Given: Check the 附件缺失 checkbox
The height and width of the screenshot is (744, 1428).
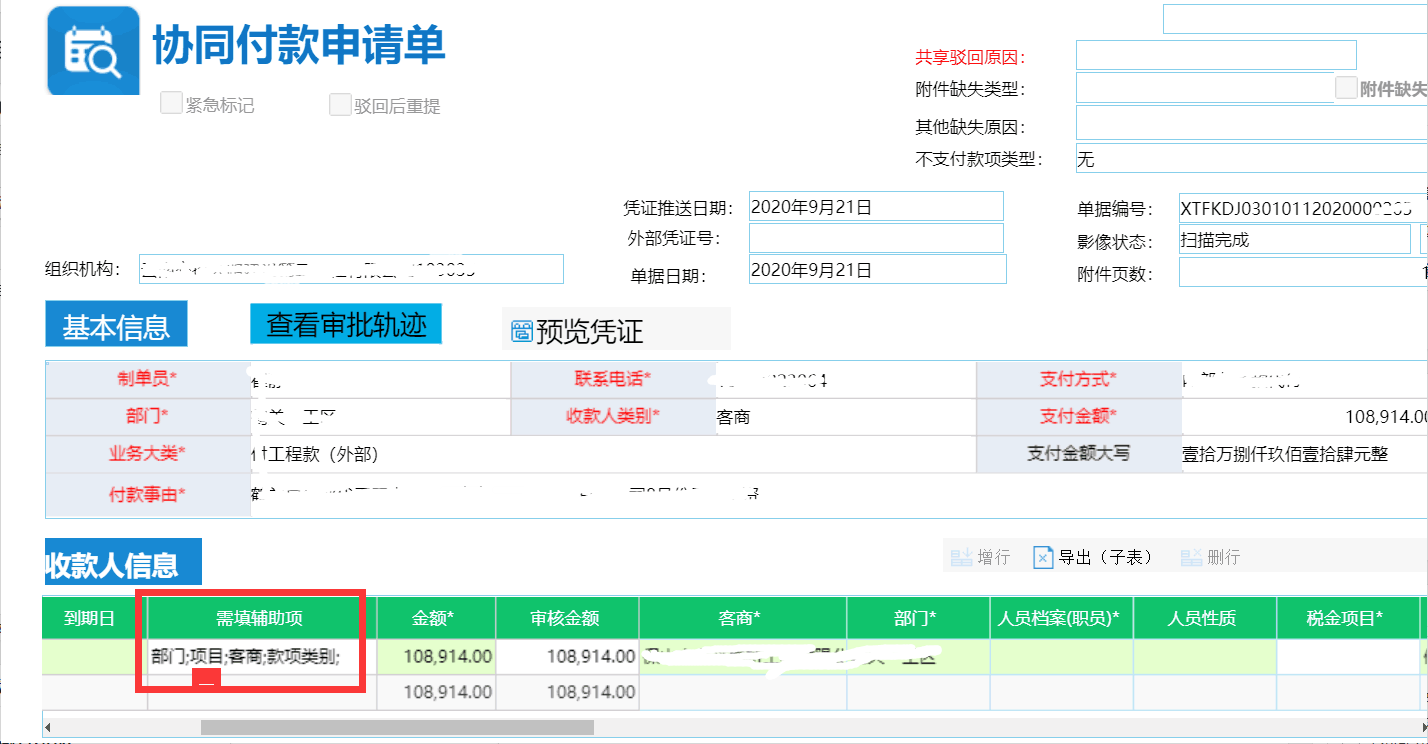Looking at the screenshot, I should point(1346,88).
